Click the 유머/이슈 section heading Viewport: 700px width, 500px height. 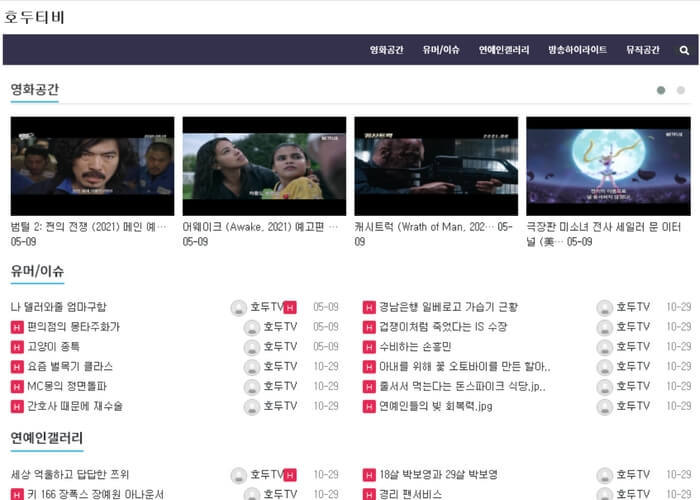tap(37, 271)
